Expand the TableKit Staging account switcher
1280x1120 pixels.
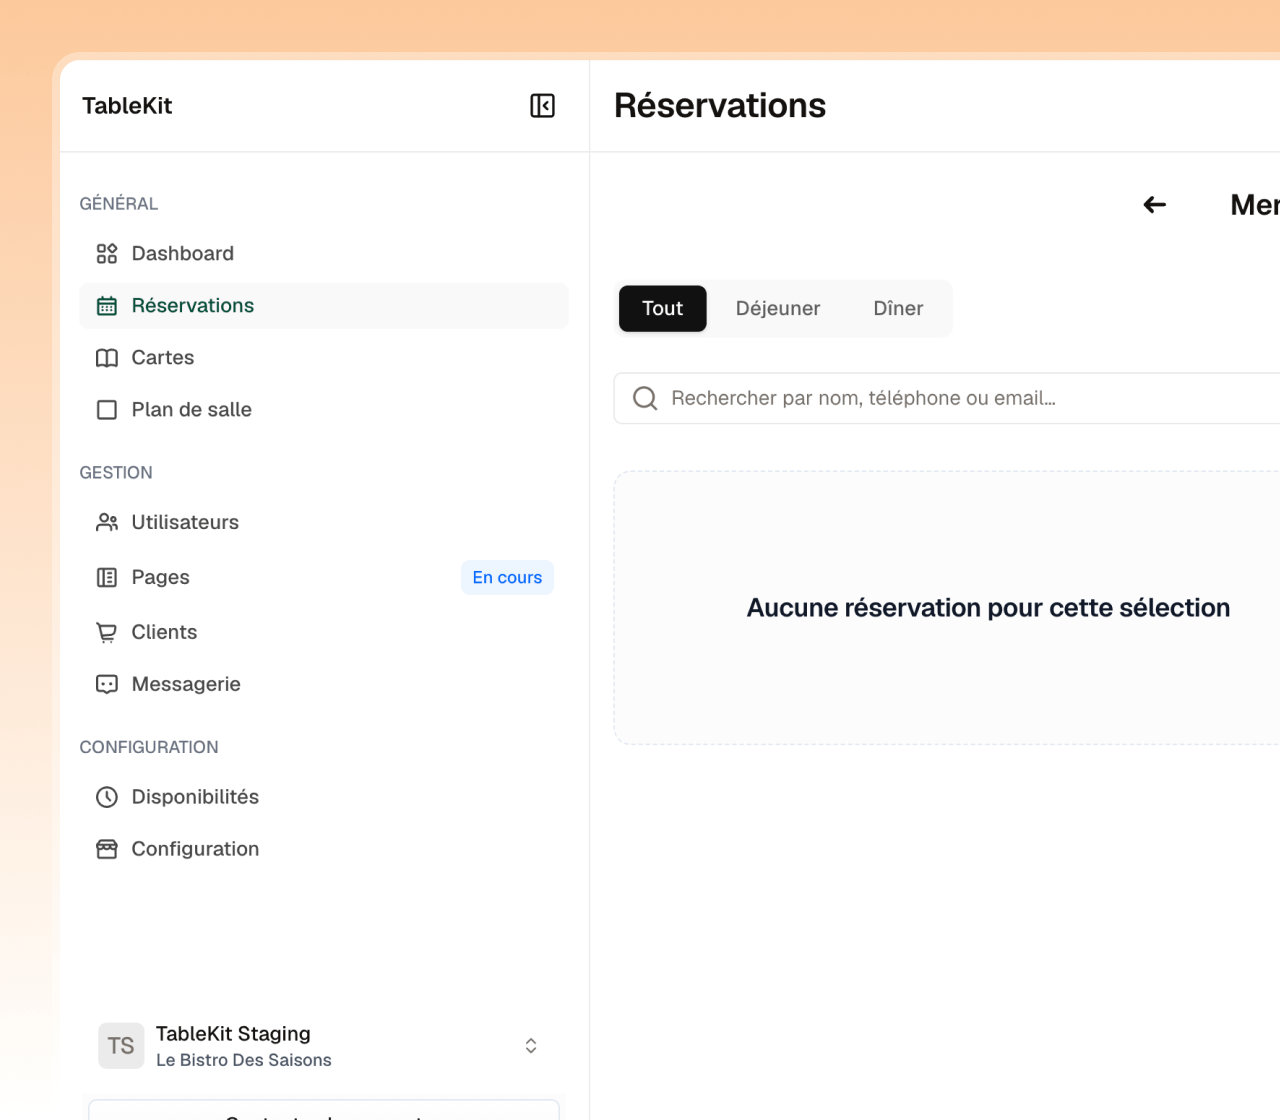[324, 1046]
